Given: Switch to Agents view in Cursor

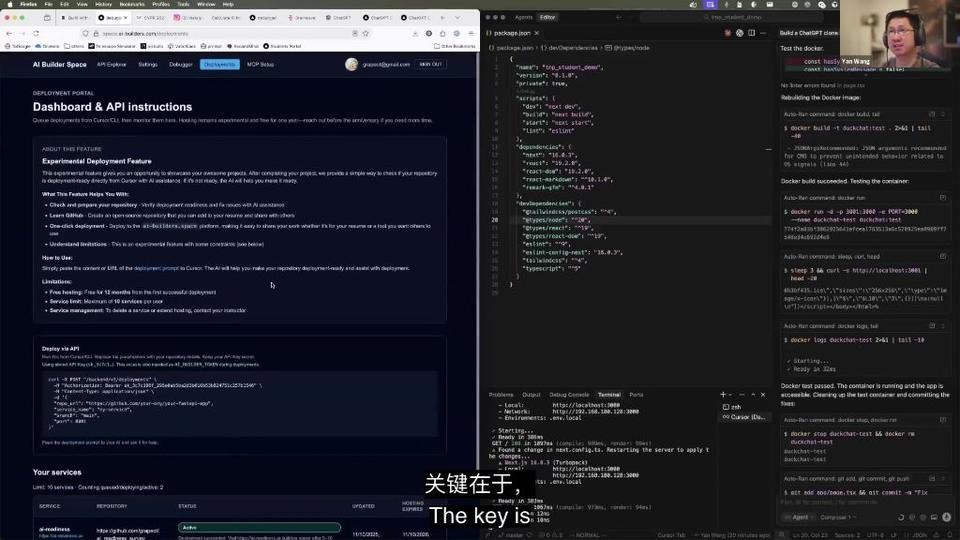Looking at the screenshot, I should point(523,17).
